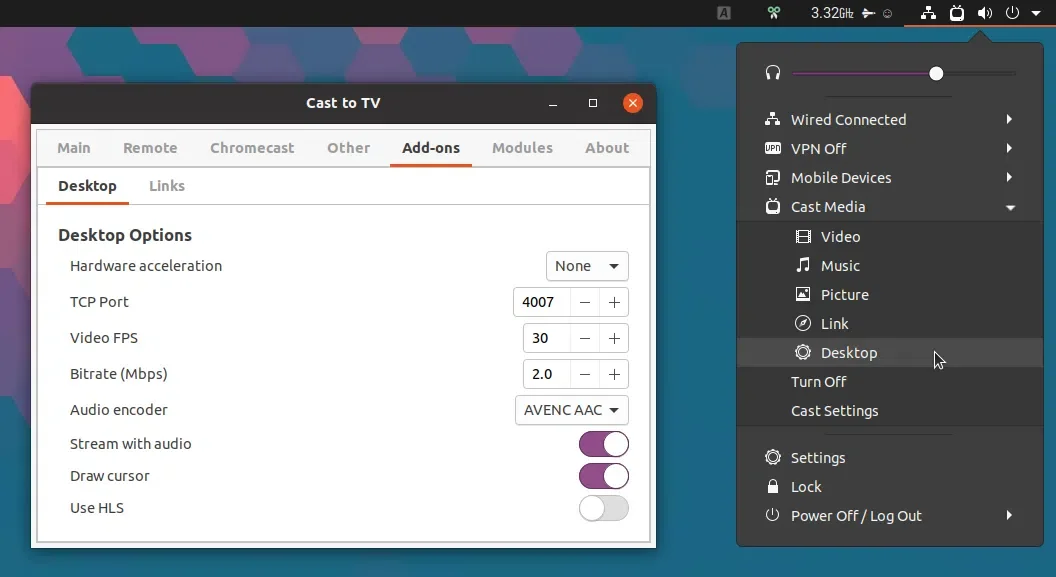Open the Audio encoder AVENC AAC dropdown
1056x577 pixels.
click(x=572, y=410)
